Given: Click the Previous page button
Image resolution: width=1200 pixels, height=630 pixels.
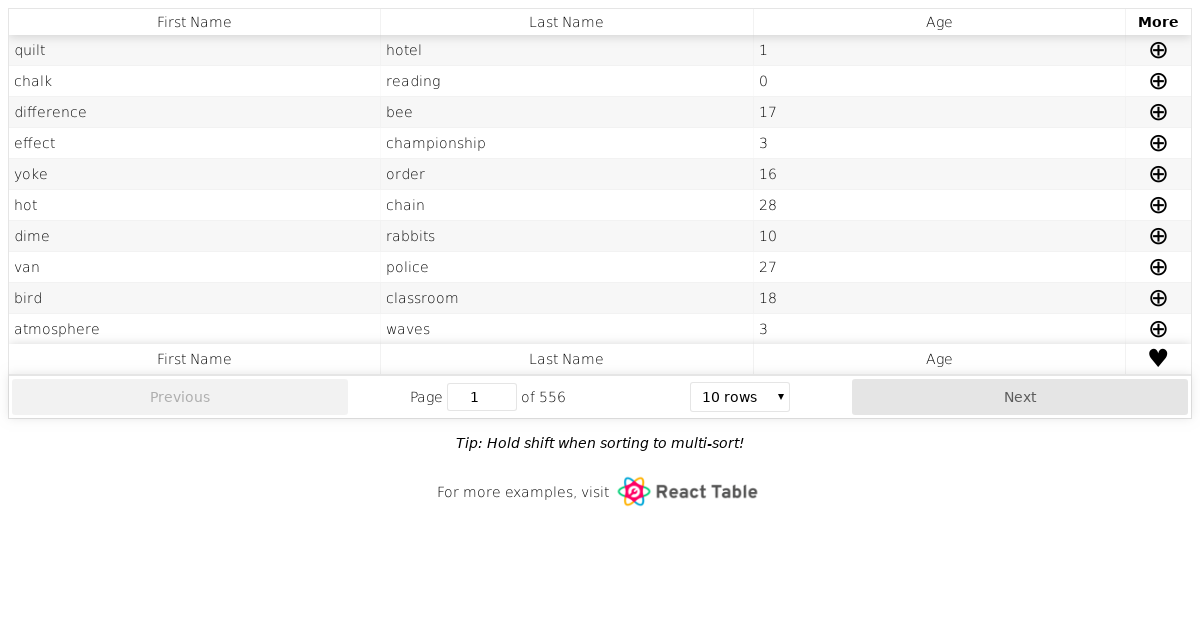Looking at the screenshot, I should tap(180, 396).
